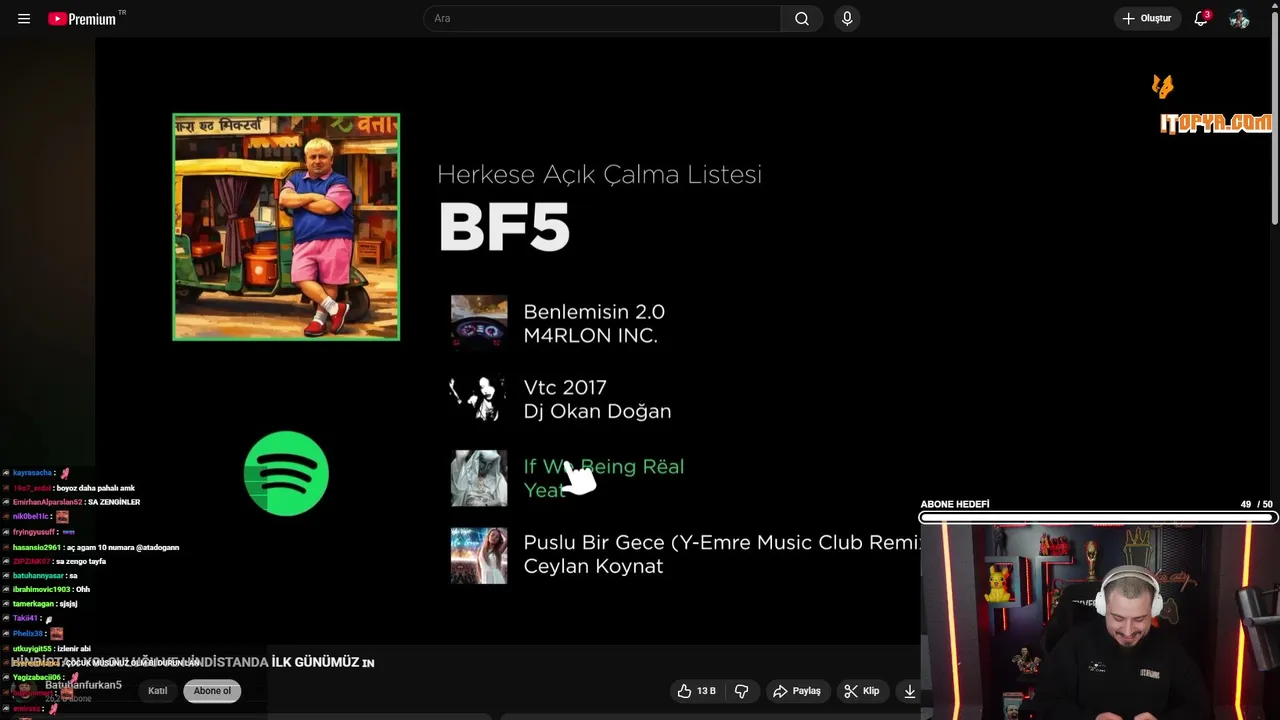
Task: Click the 'Vtc 2017' track title
Action: pyautogui.click(x=565, y=387)
